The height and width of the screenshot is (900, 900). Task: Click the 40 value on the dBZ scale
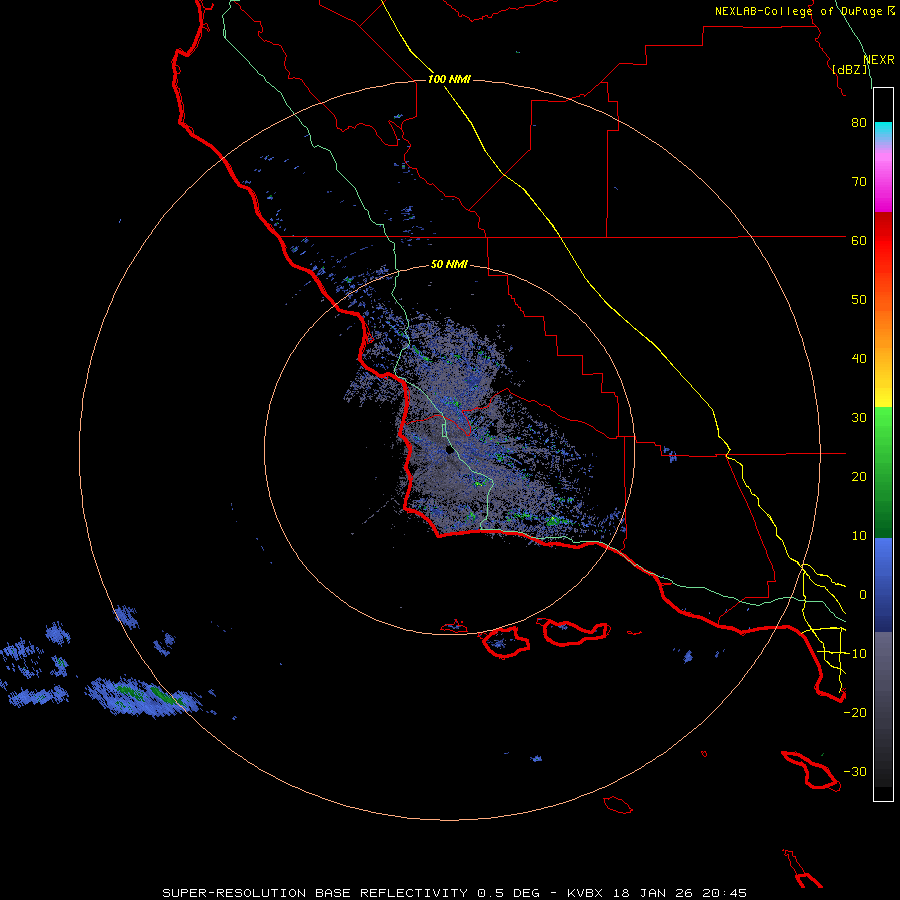tap(859, 359)
